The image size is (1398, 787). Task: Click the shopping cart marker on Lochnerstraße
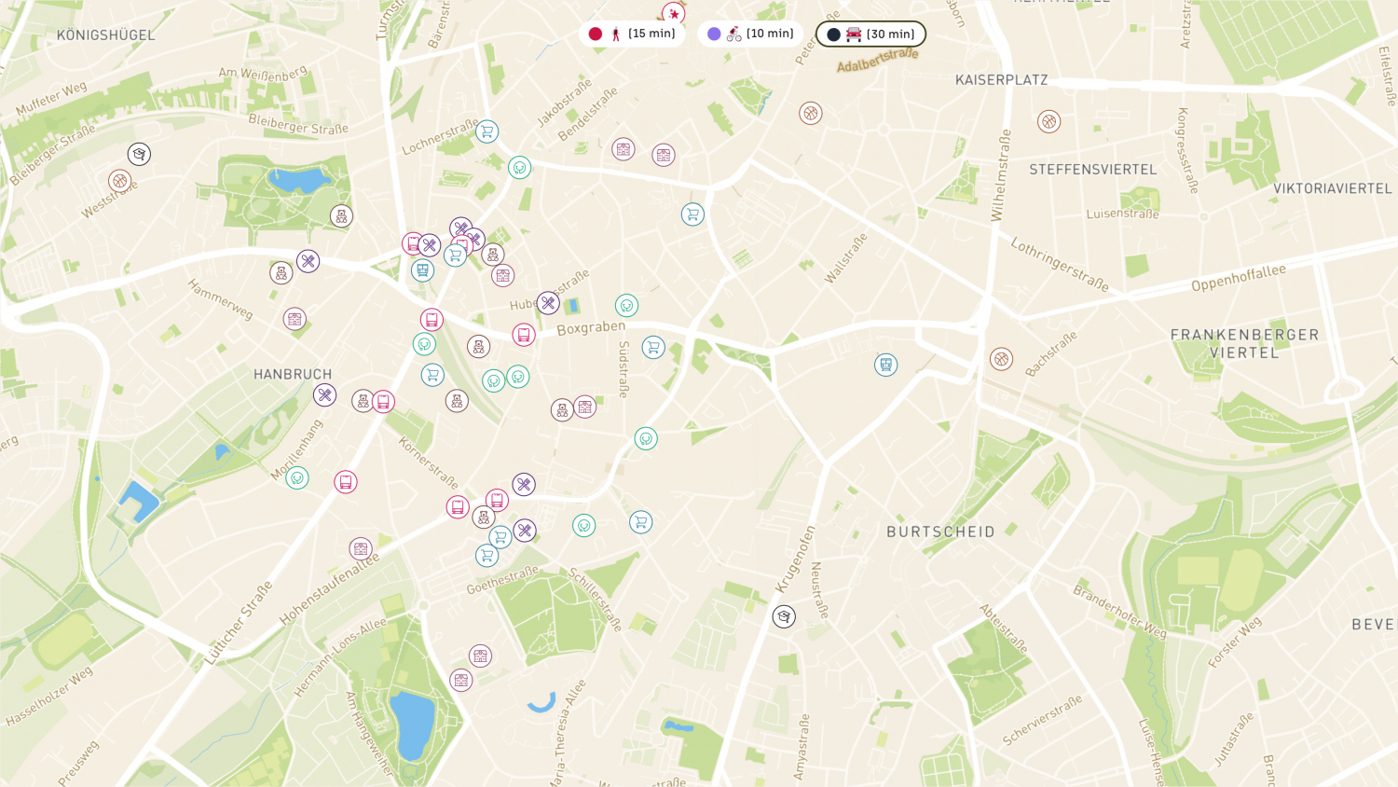487,131
